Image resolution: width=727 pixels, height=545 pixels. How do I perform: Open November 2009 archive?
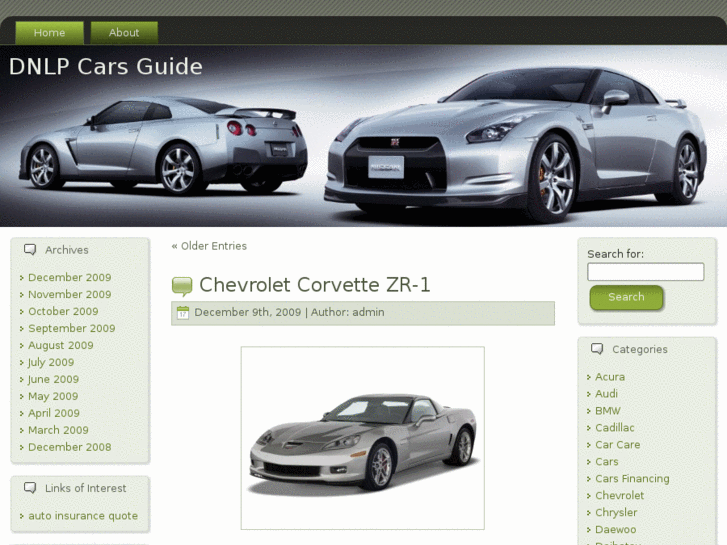pyautogui.click(x=70, y=295)
